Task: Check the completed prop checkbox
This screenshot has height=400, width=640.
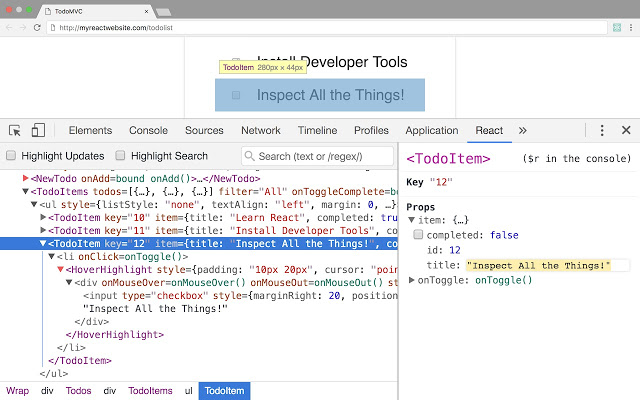Action: [x=418, y=234]
